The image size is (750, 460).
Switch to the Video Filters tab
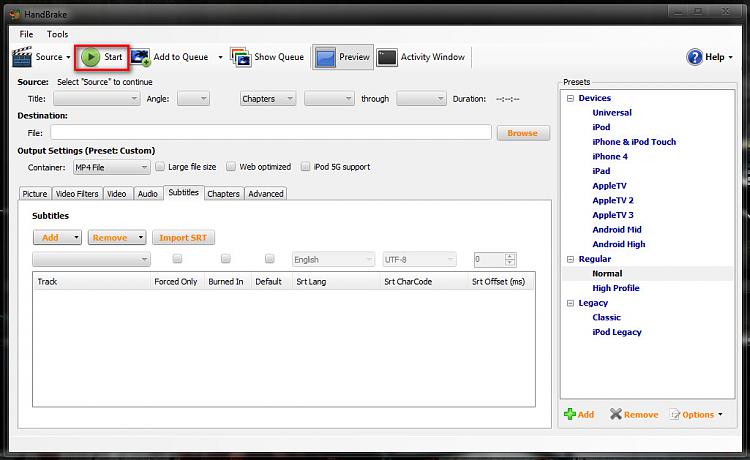[77, 194]
